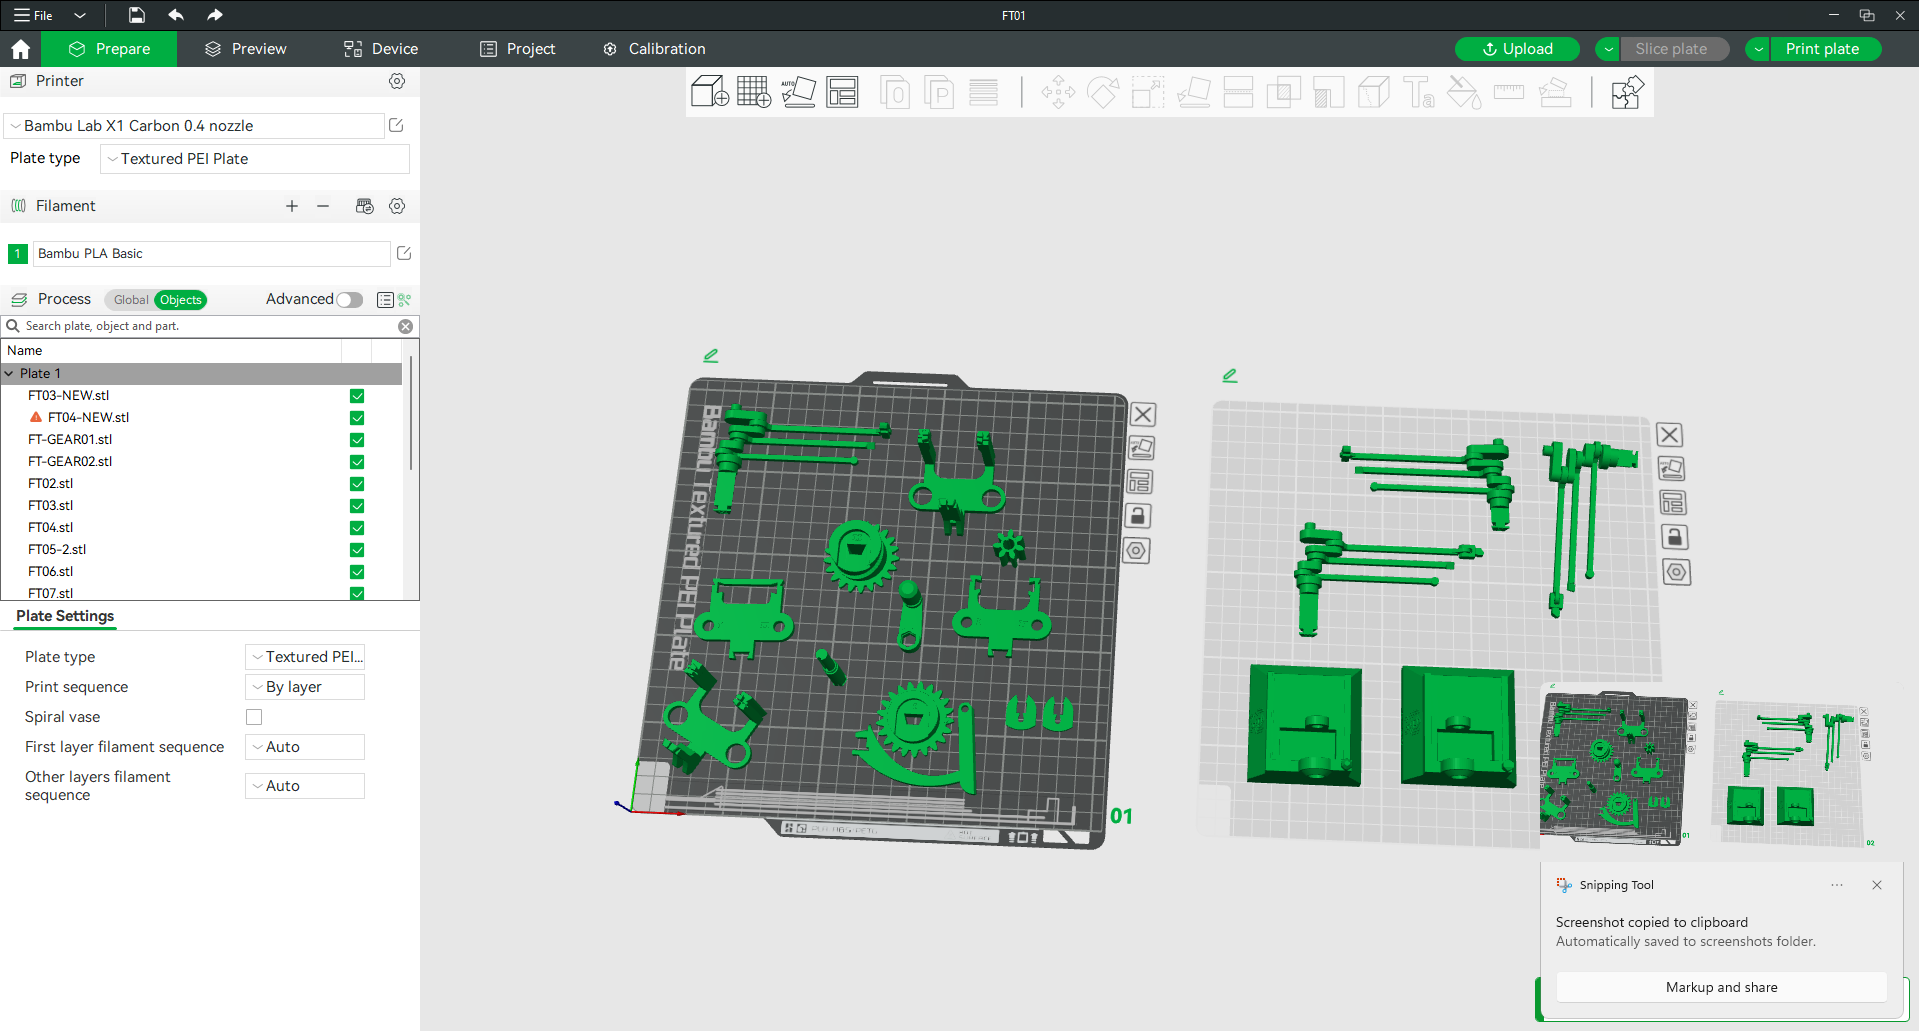
Task: Click the Add plate grid icon
Action: [x=753, y=92]
